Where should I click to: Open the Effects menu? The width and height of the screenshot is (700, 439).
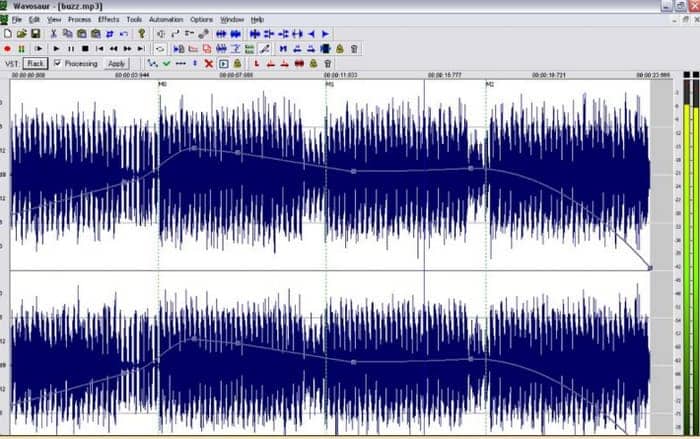[108, 19]
